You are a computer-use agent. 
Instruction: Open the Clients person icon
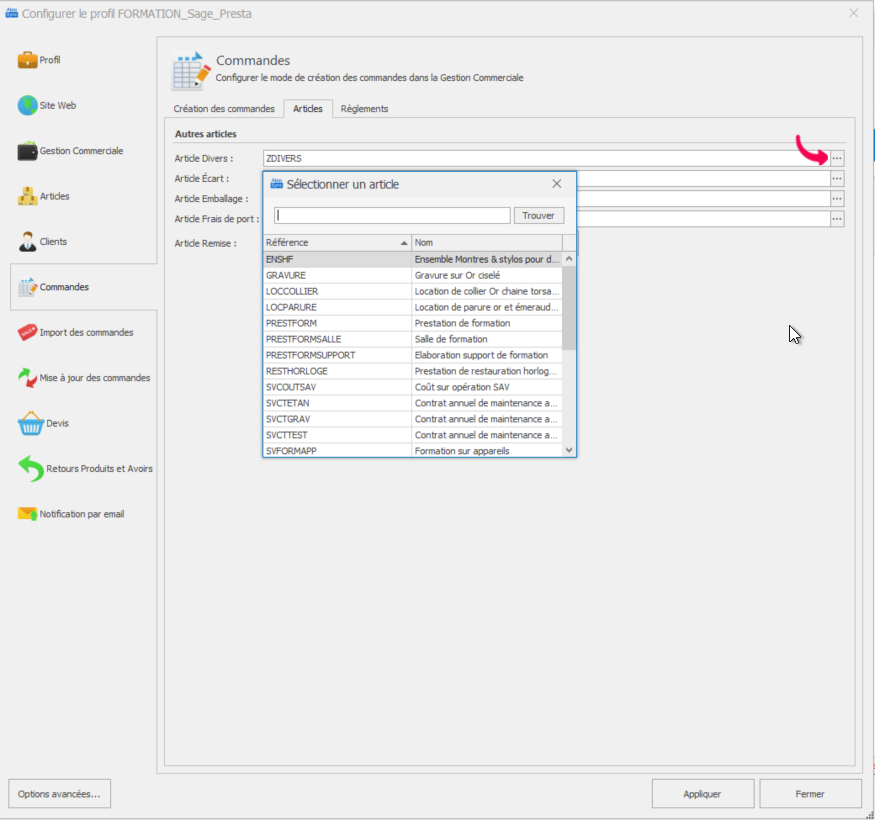tap(27, 242)
